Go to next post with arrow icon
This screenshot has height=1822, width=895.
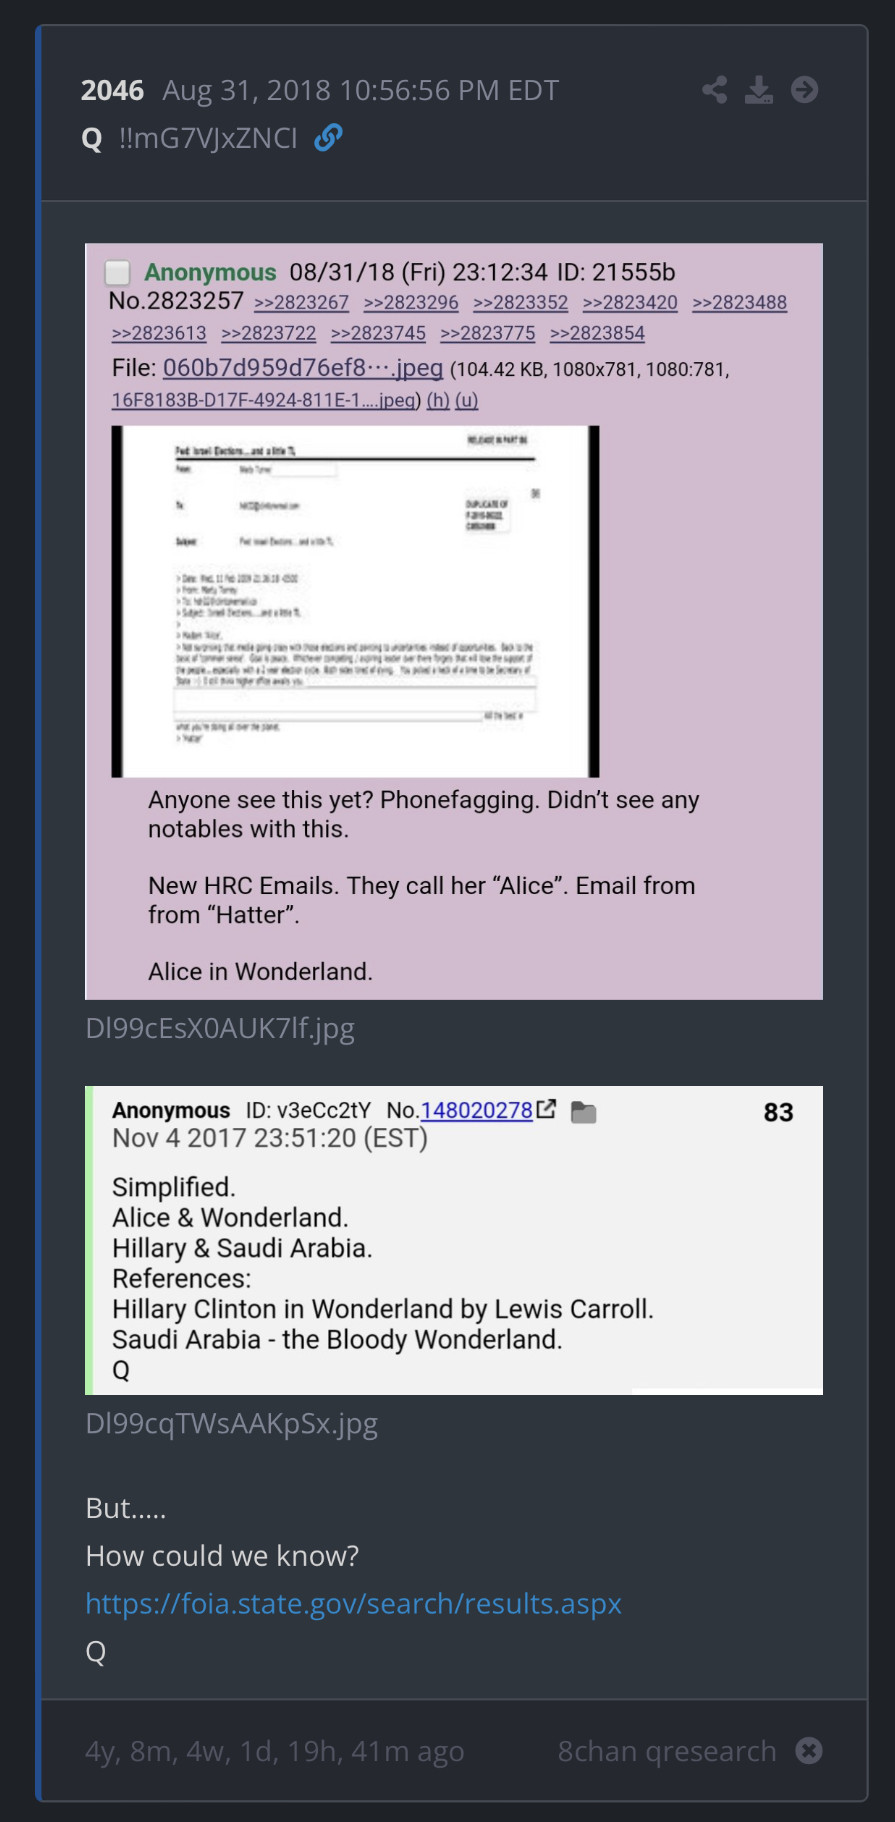[804, 90]
